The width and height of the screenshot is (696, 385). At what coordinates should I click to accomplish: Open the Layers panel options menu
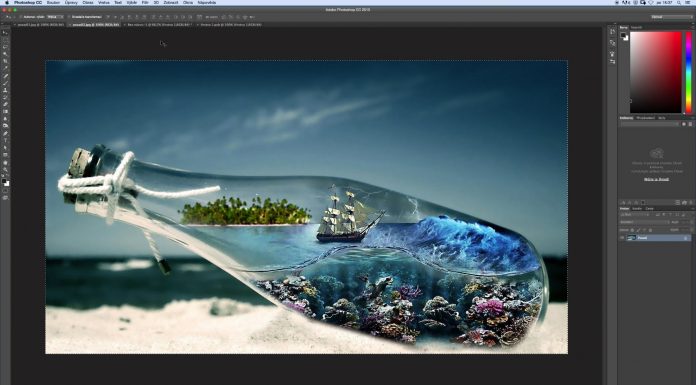click(x=693, y=209)
